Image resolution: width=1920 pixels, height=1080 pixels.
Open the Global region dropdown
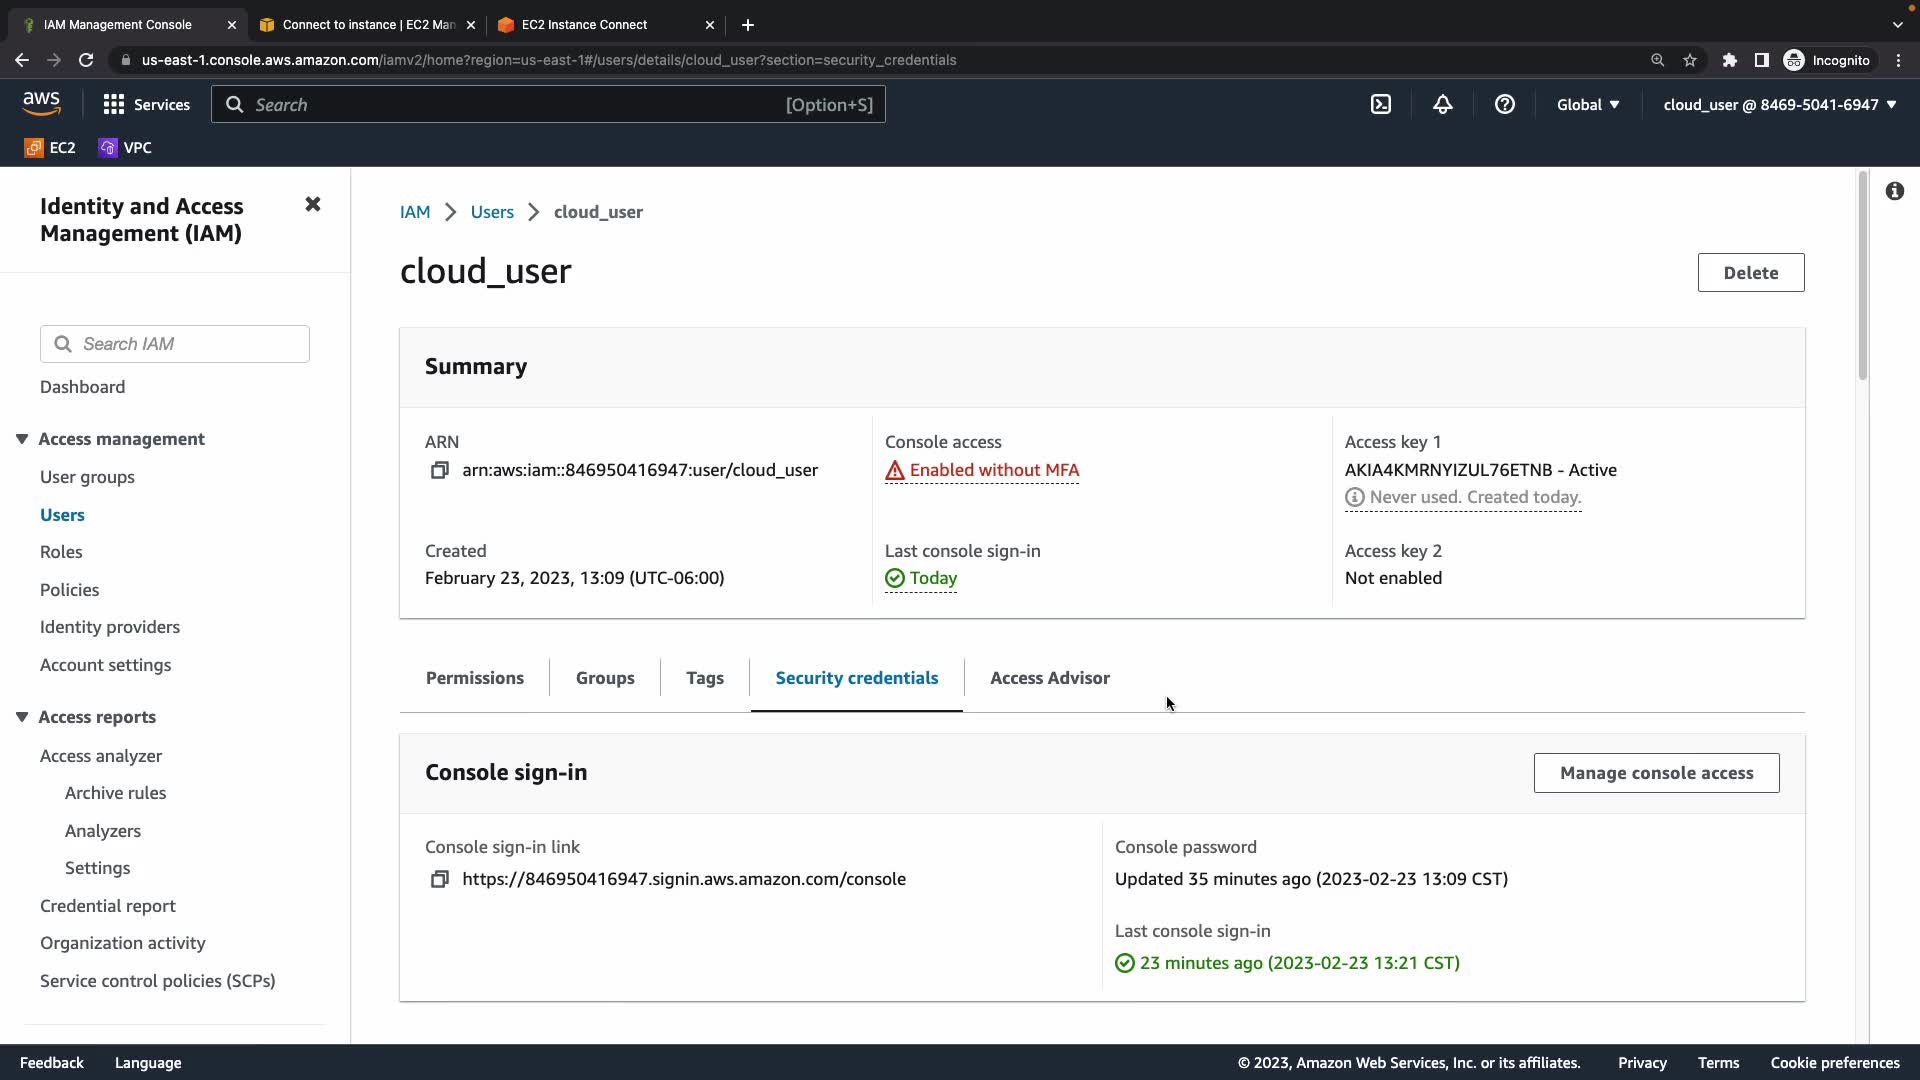[1587, 104]
